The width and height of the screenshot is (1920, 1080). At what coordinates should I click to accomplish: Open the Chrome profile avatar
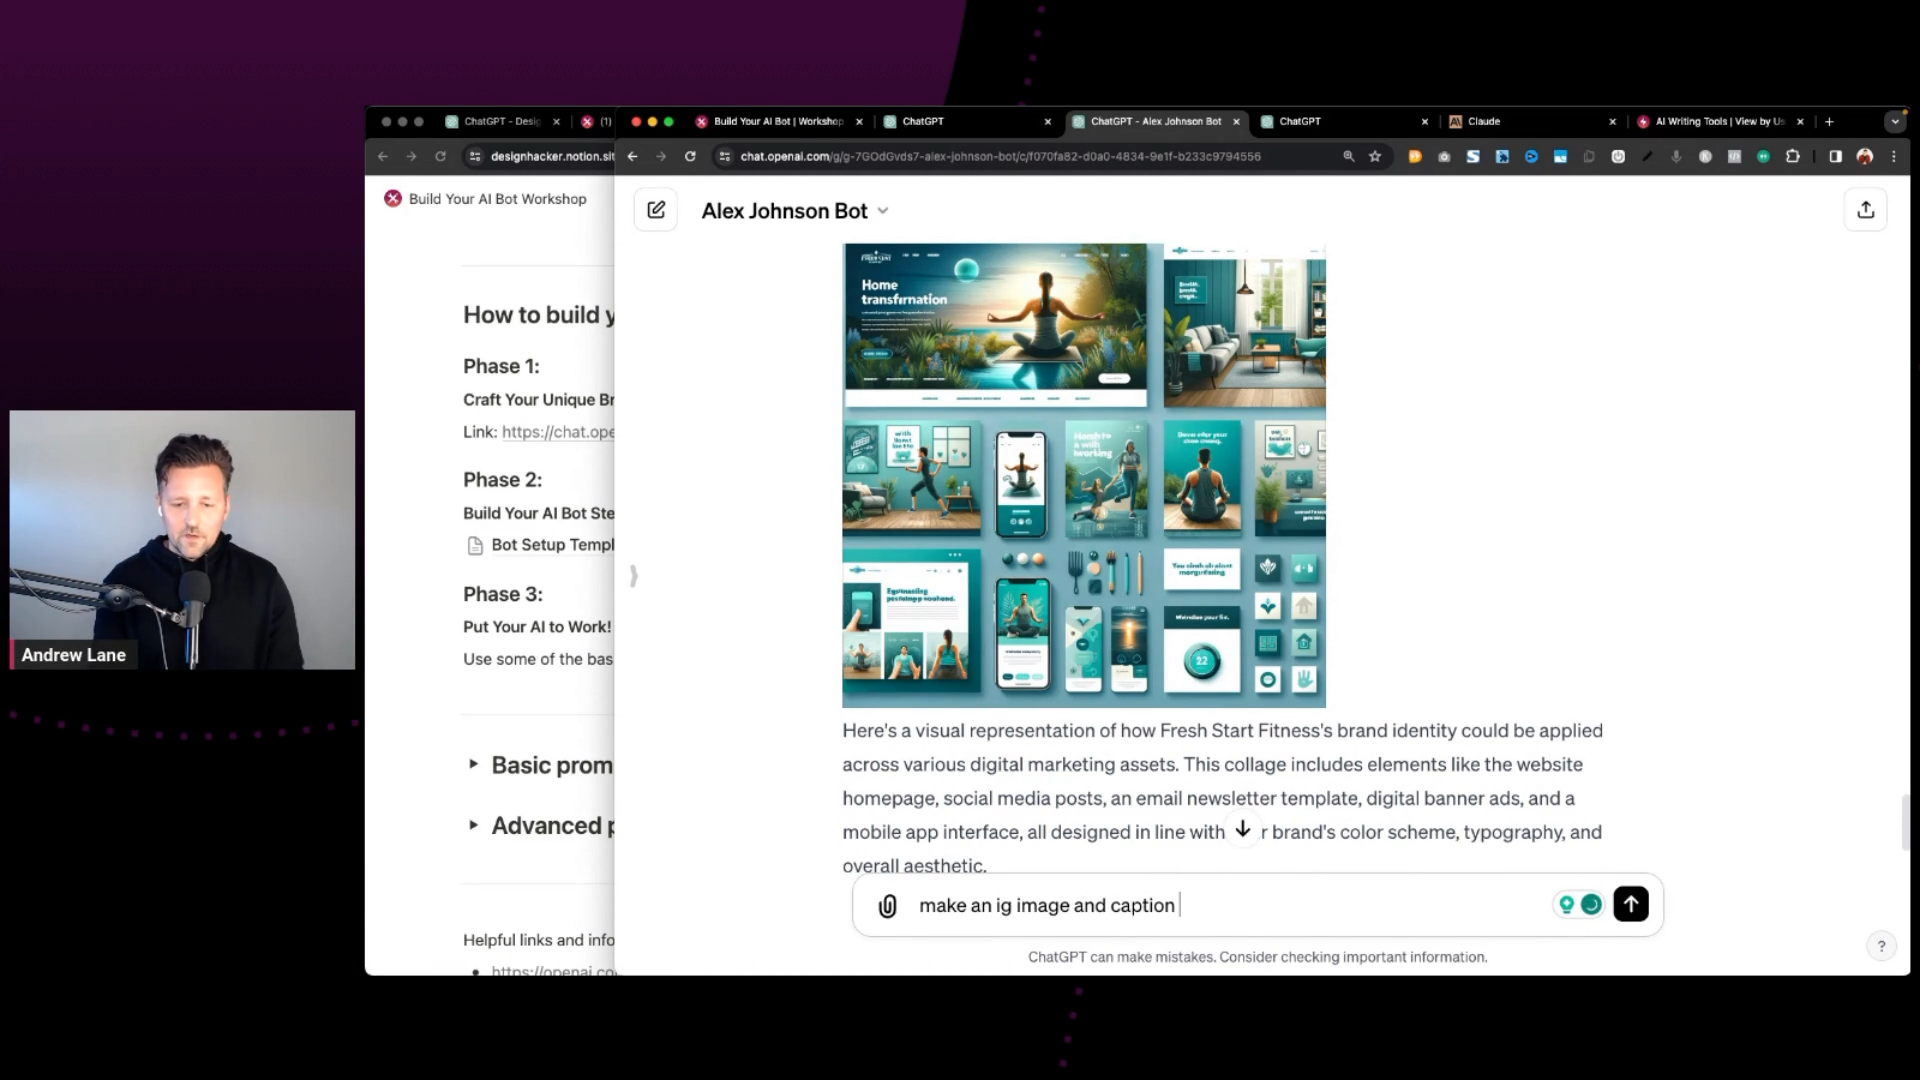(x=1864, y=157)
